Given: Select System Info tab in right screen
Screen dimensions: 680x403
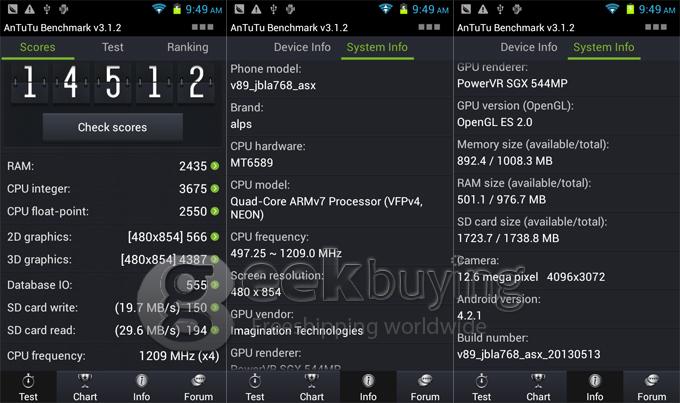Looking at the screenshot, I should [604, 47].
